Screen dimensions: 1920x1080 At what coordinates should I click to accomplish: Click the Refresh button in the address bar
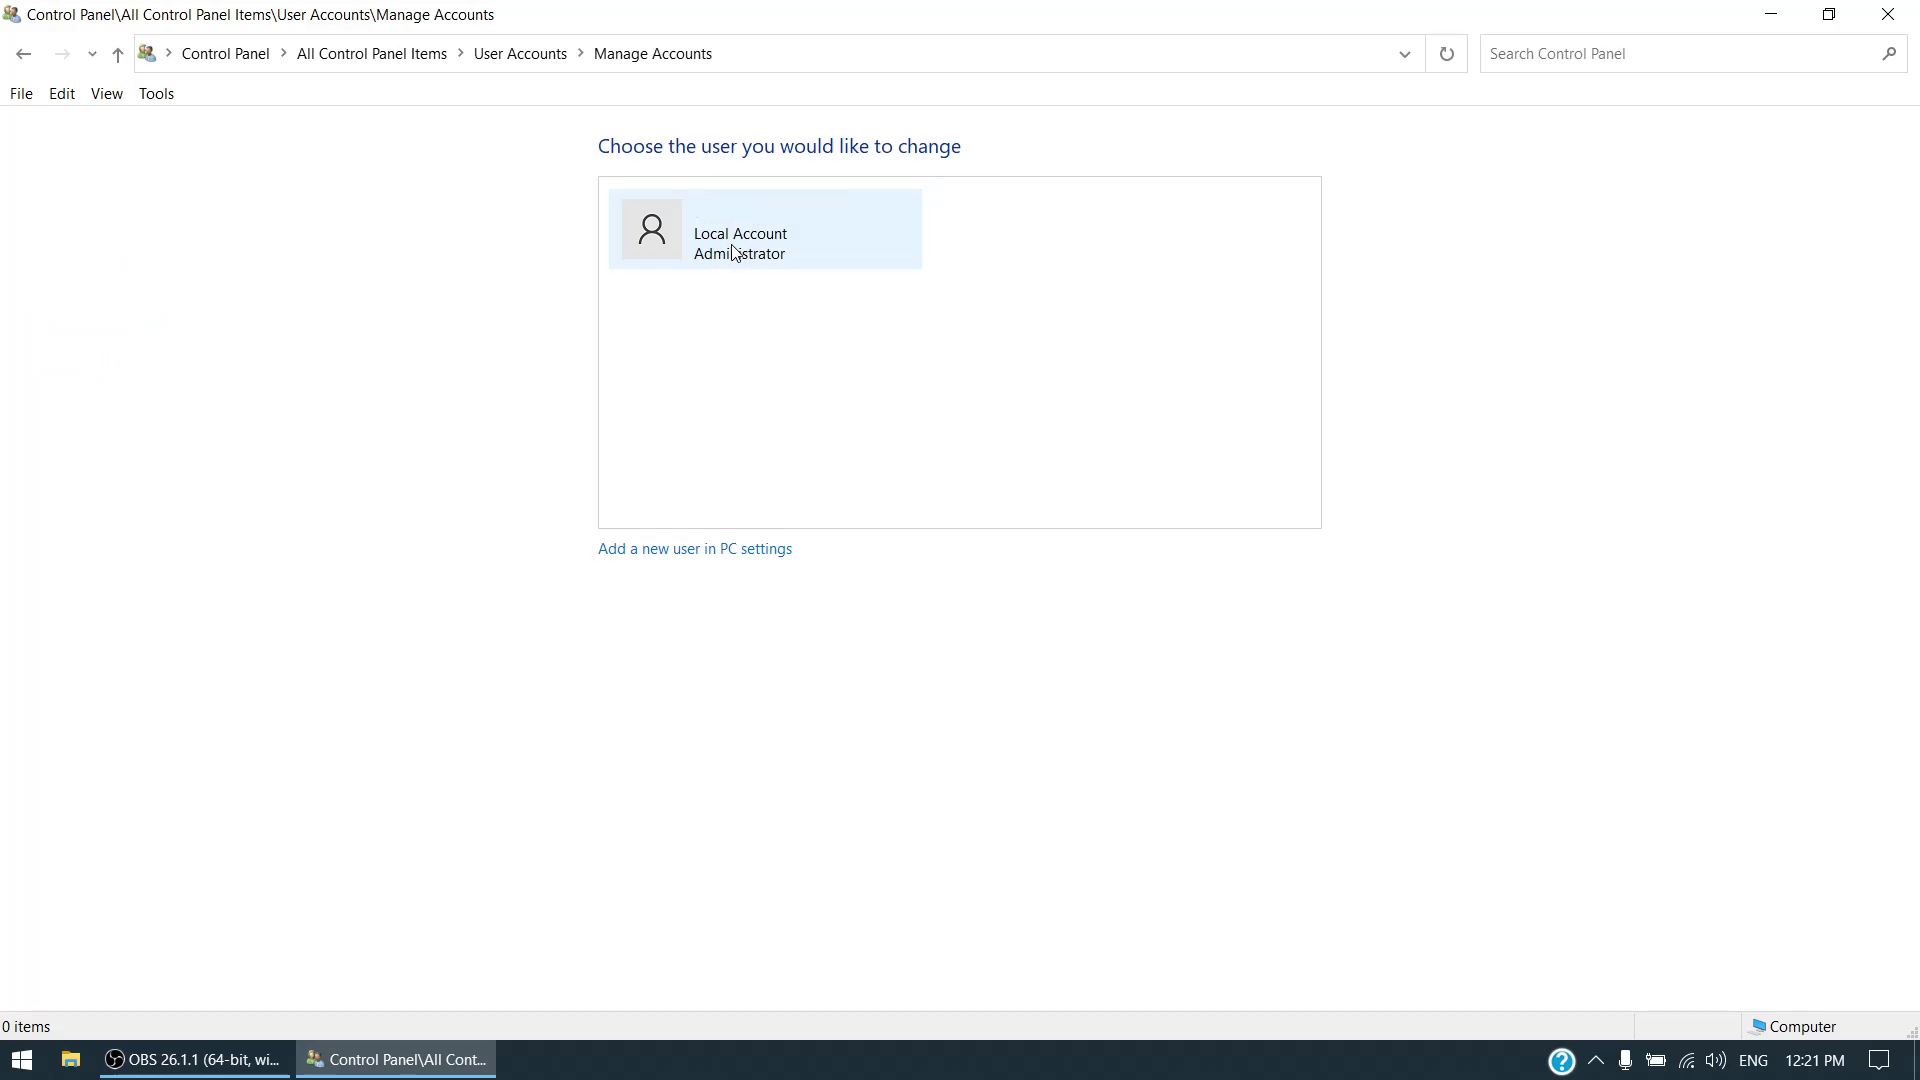click(1446, 54)
